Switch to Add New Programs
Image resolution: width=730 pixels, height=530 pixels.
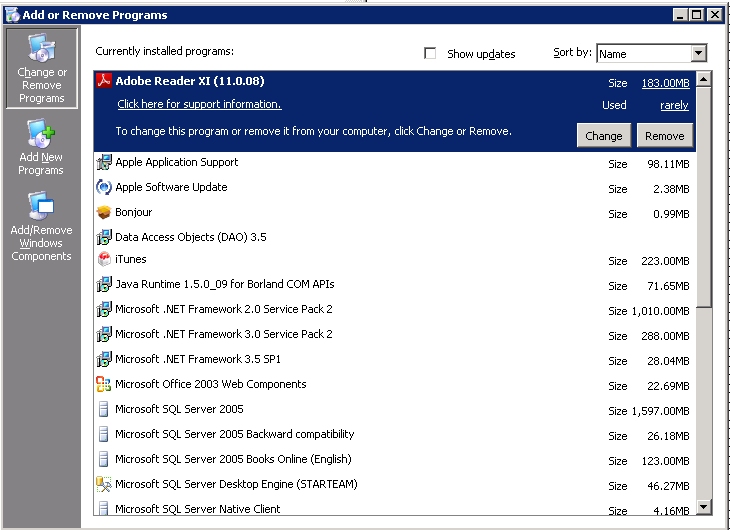click(x=41, y=147)
